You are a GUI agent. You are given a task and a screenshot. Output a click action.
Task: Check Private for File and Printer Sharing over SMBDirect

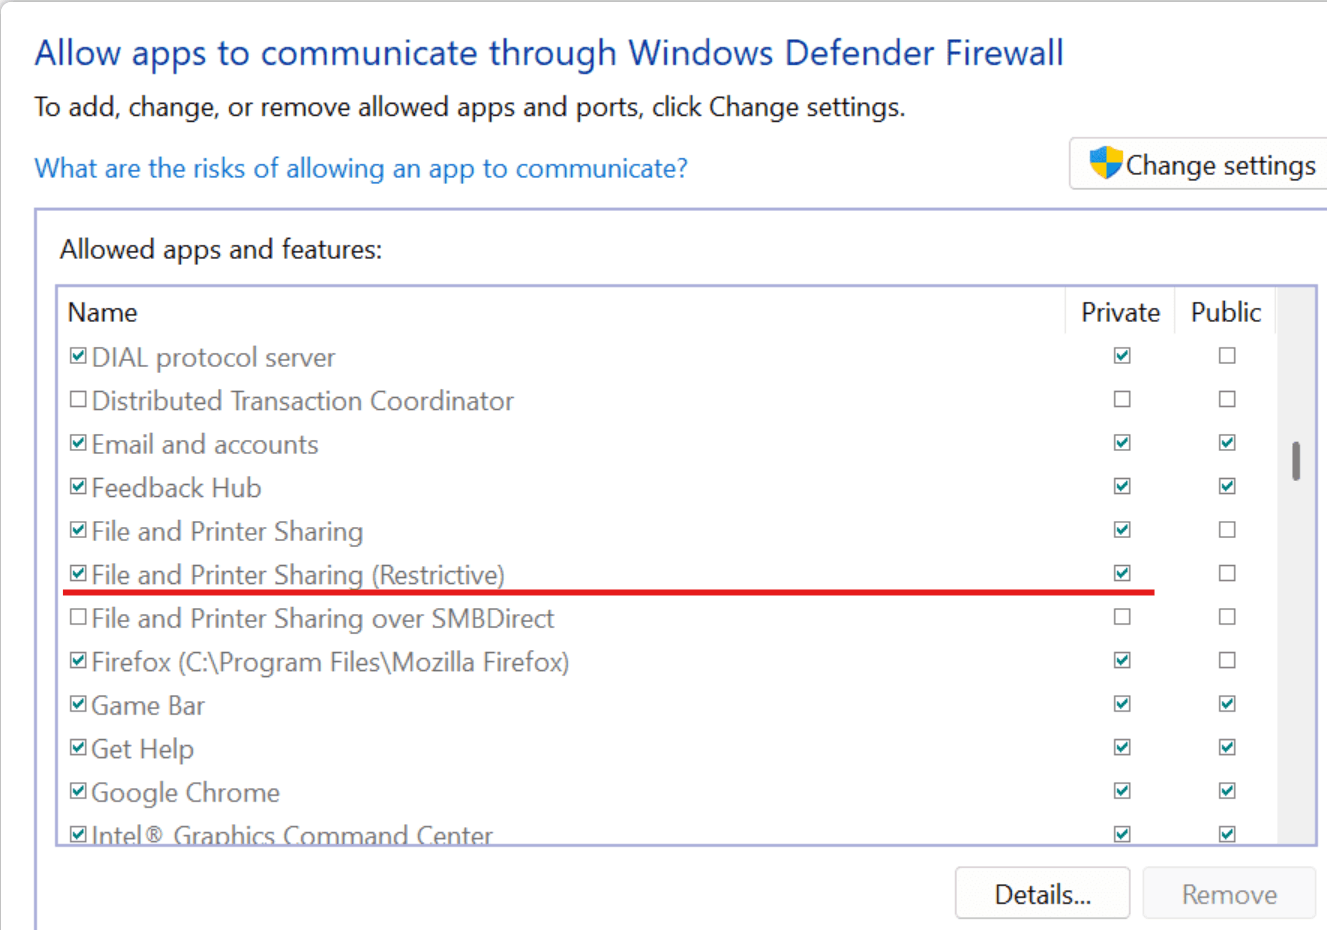[1122, 617]
